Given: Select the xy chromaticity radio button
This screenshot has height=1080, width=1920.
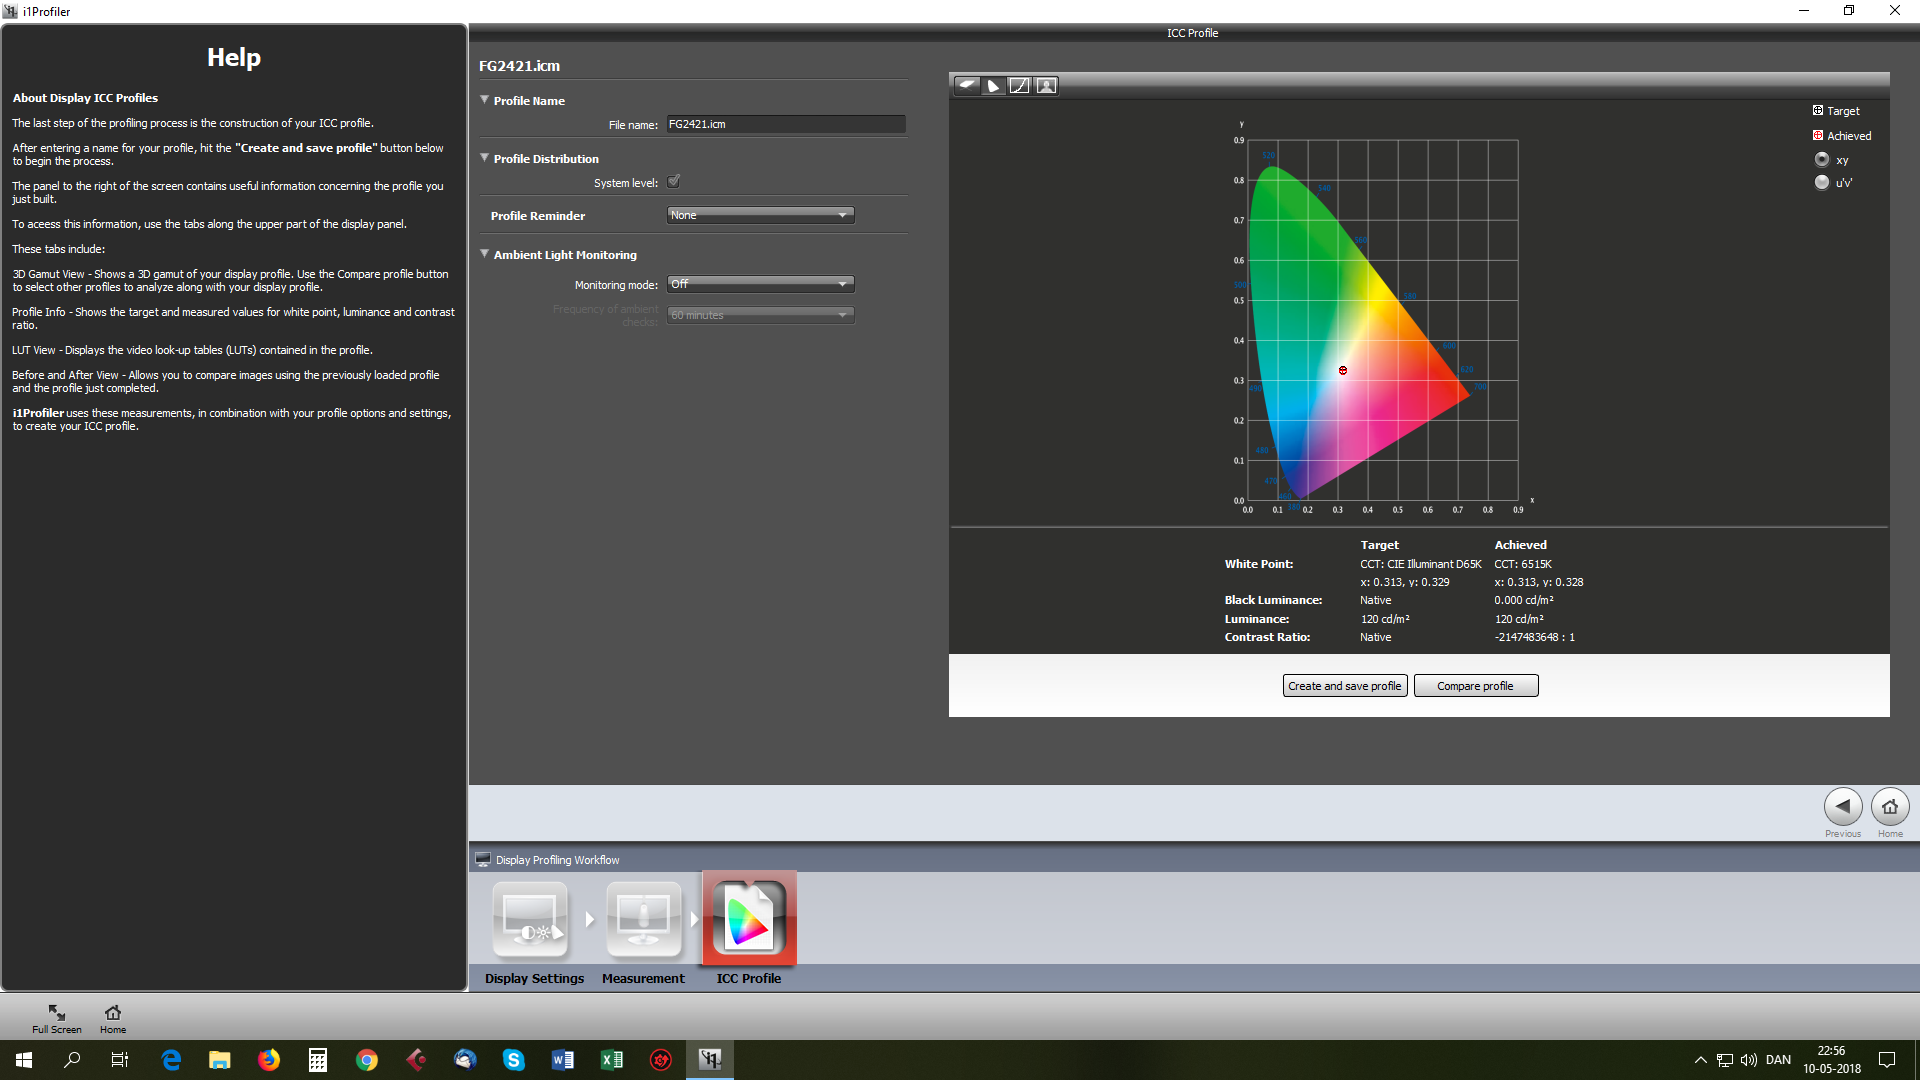Looking at the screenshot, I should click(x=1822, y=160).
